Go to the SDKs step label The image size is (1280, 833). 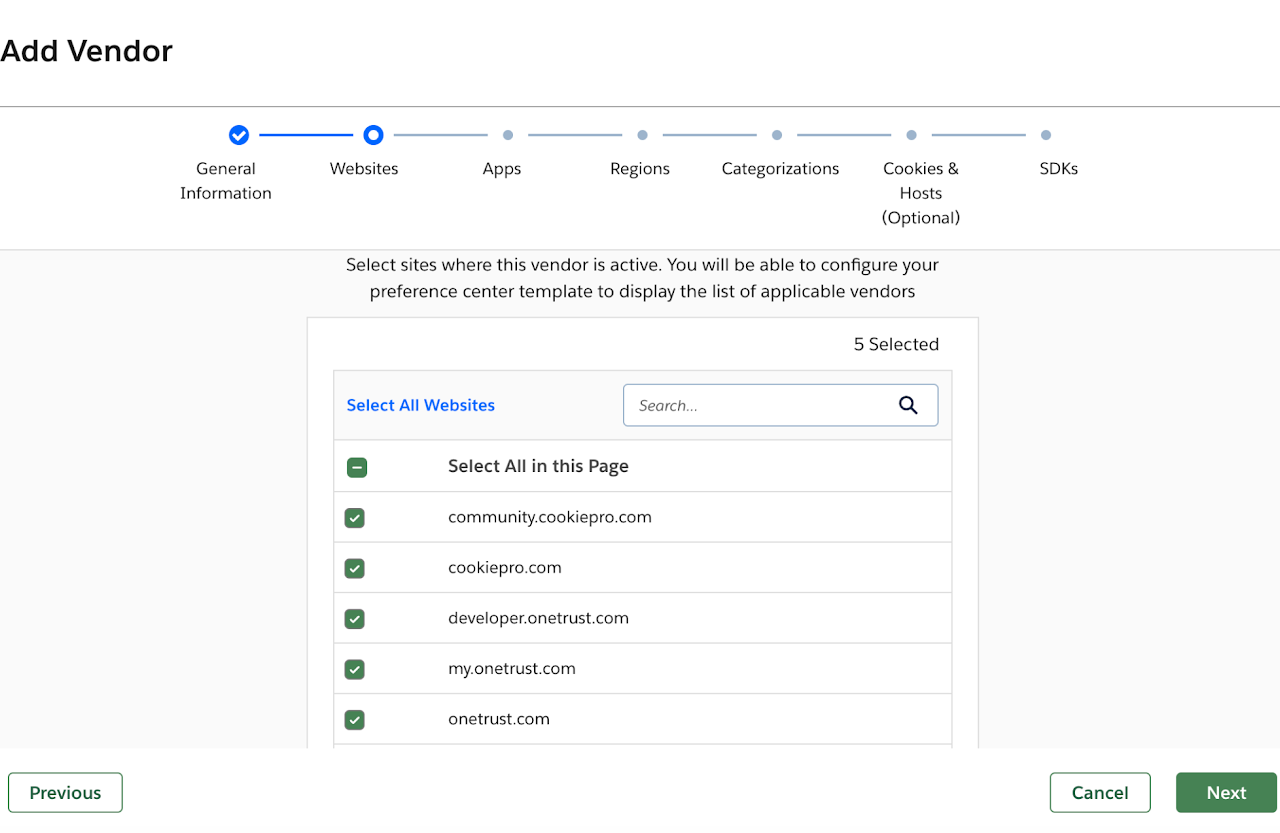coord(1059,169)
